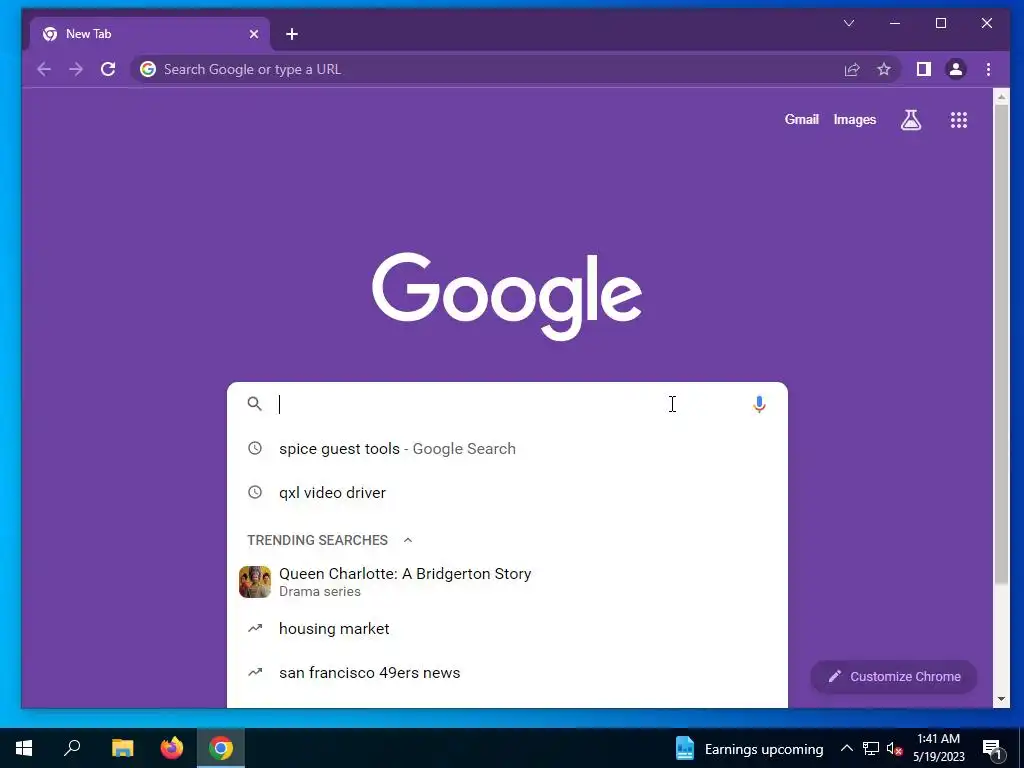This screenshot has height=768, width=1024.
Task: Close the New Tab tab
Action: click(254, 34)
